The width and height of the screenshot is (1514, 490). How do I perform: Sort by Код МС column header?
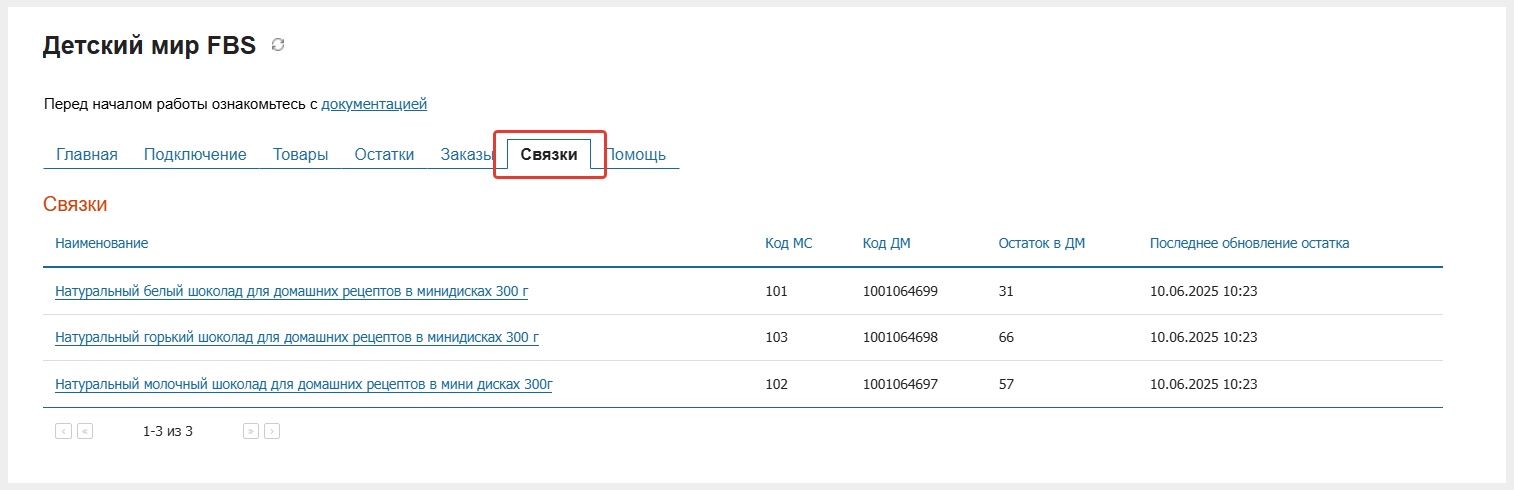click(x=789, y=243)
